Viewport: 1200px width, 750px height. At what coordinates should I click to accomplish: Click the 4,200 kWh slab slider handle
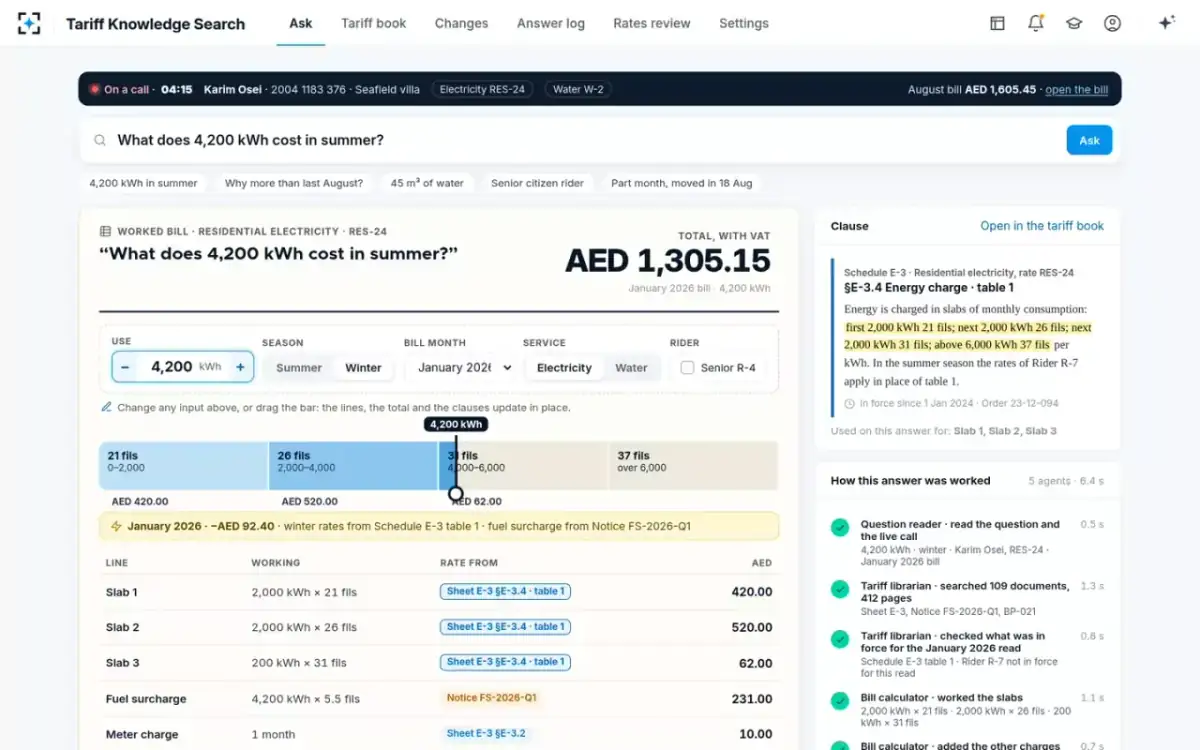click(456, 493)
